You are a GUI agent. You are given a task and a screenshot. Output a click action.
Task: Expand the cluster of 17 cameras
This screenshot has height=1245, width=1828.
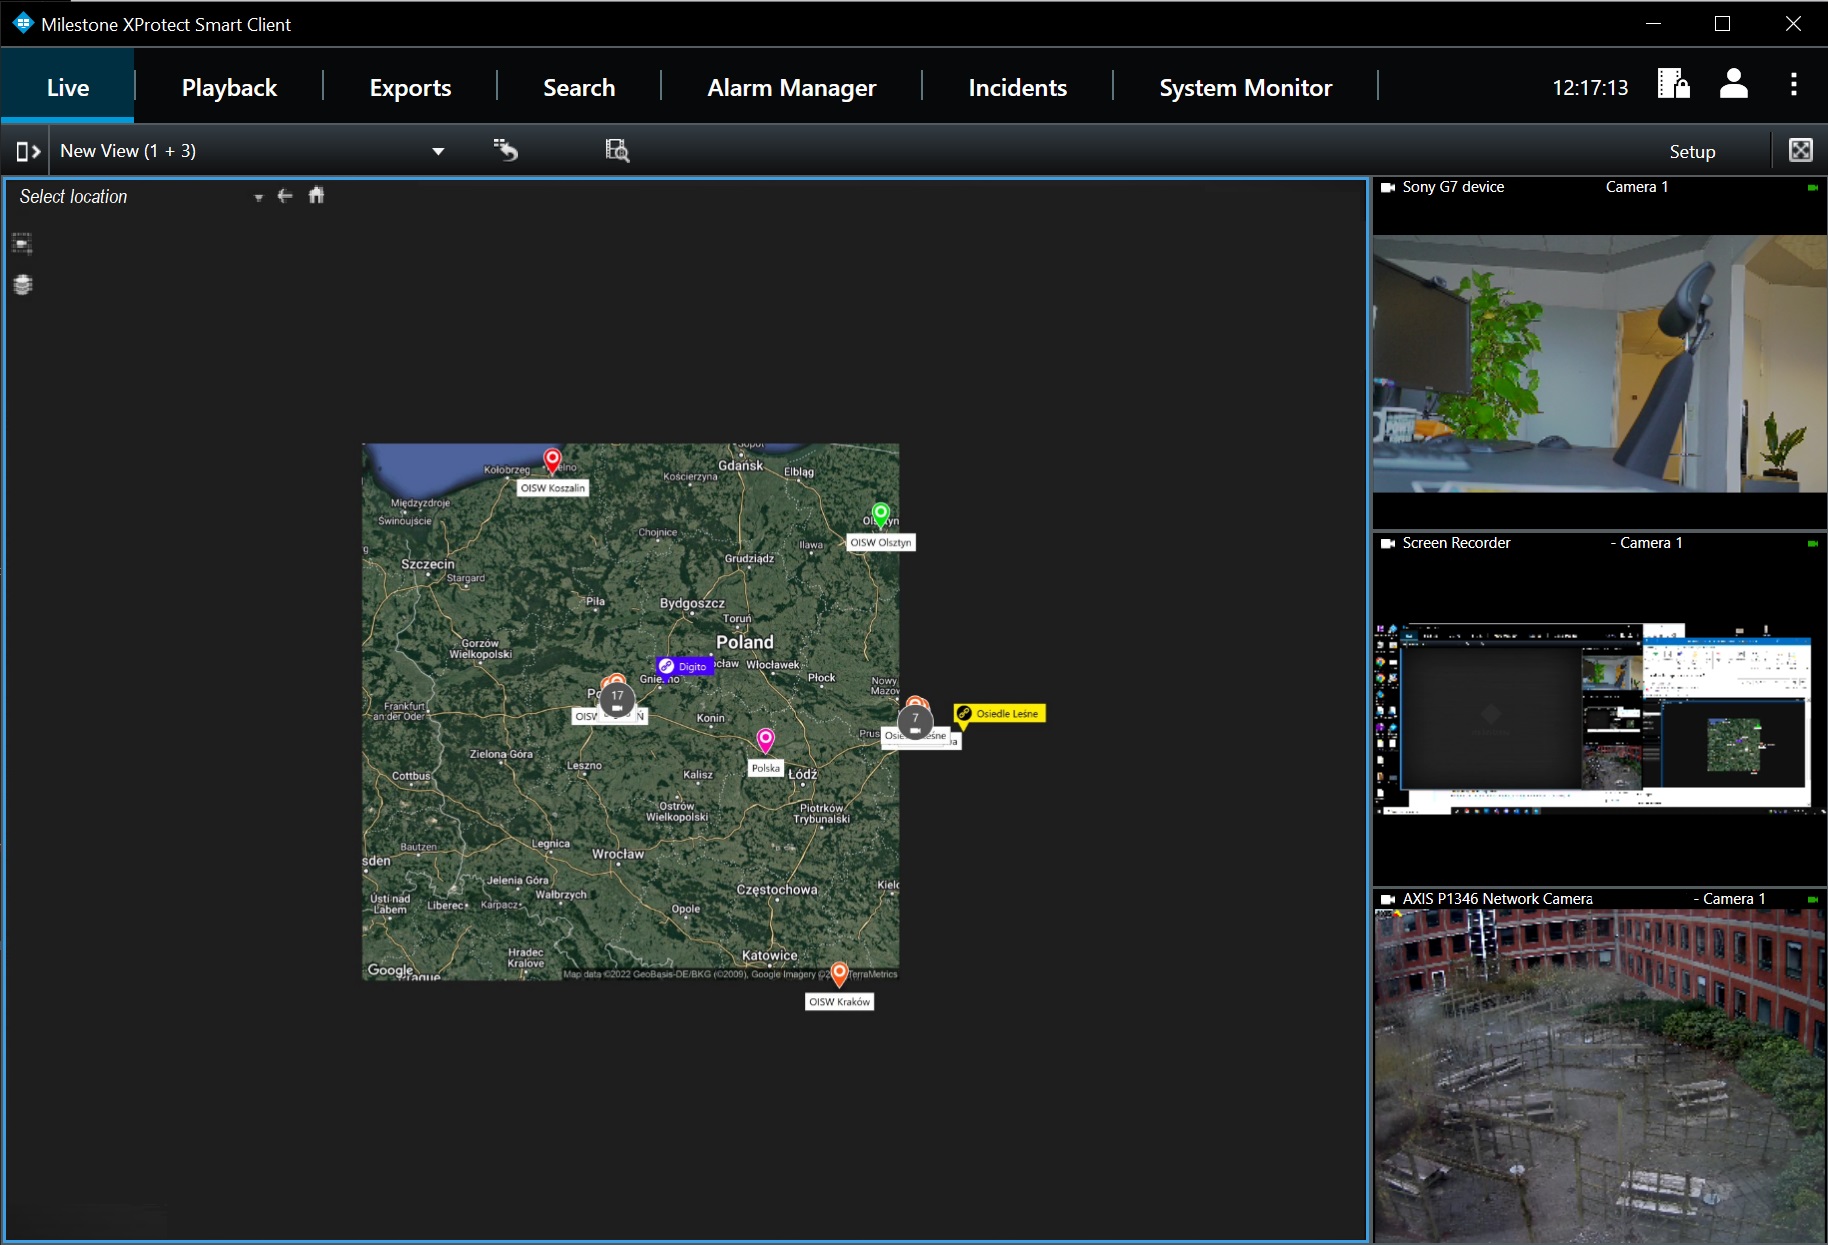(x=617, y=699)
